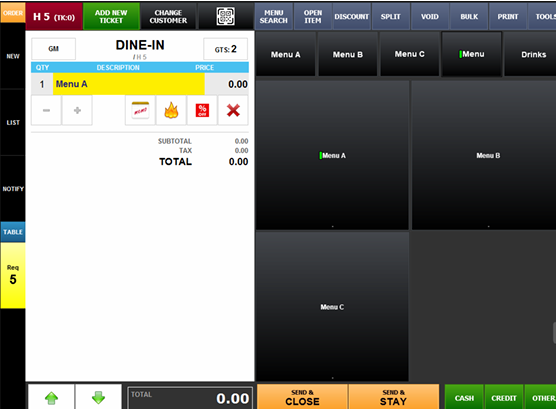Void the ticket using the Void button
Viewport: 556px width, 410px height.
(x=429, y=16)
